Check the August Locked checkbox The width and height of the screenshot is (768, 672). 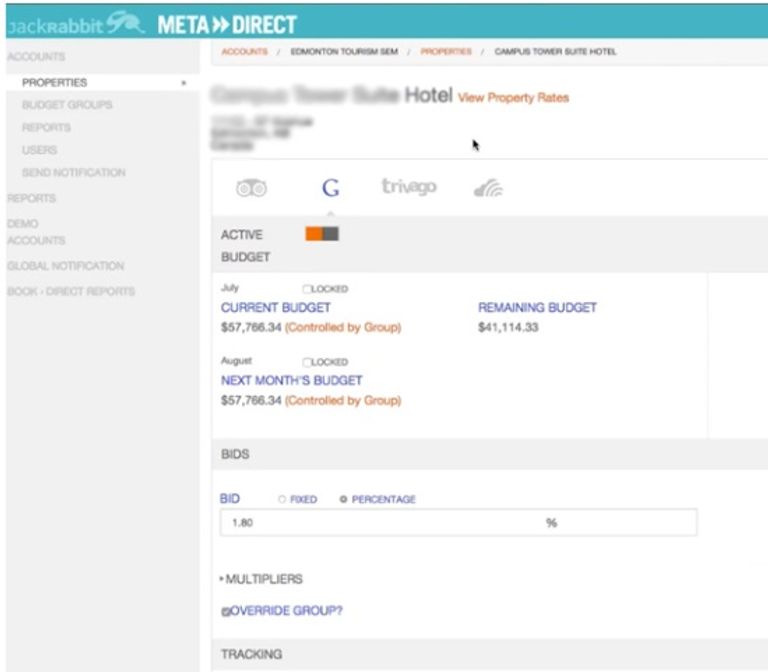(x=307, y=362)
